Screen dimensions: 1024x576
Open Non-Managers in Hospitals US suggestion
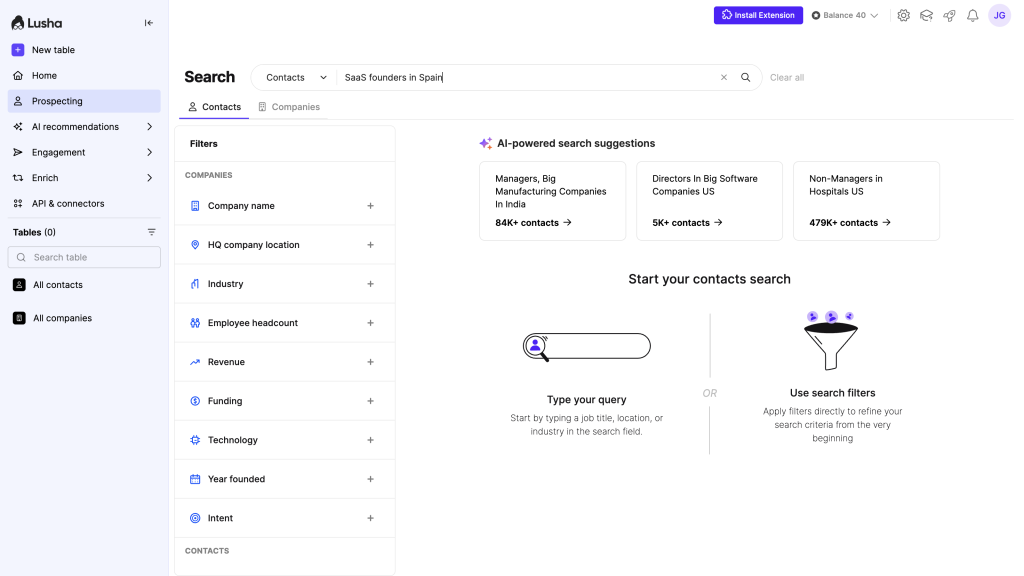pos(866,201)
